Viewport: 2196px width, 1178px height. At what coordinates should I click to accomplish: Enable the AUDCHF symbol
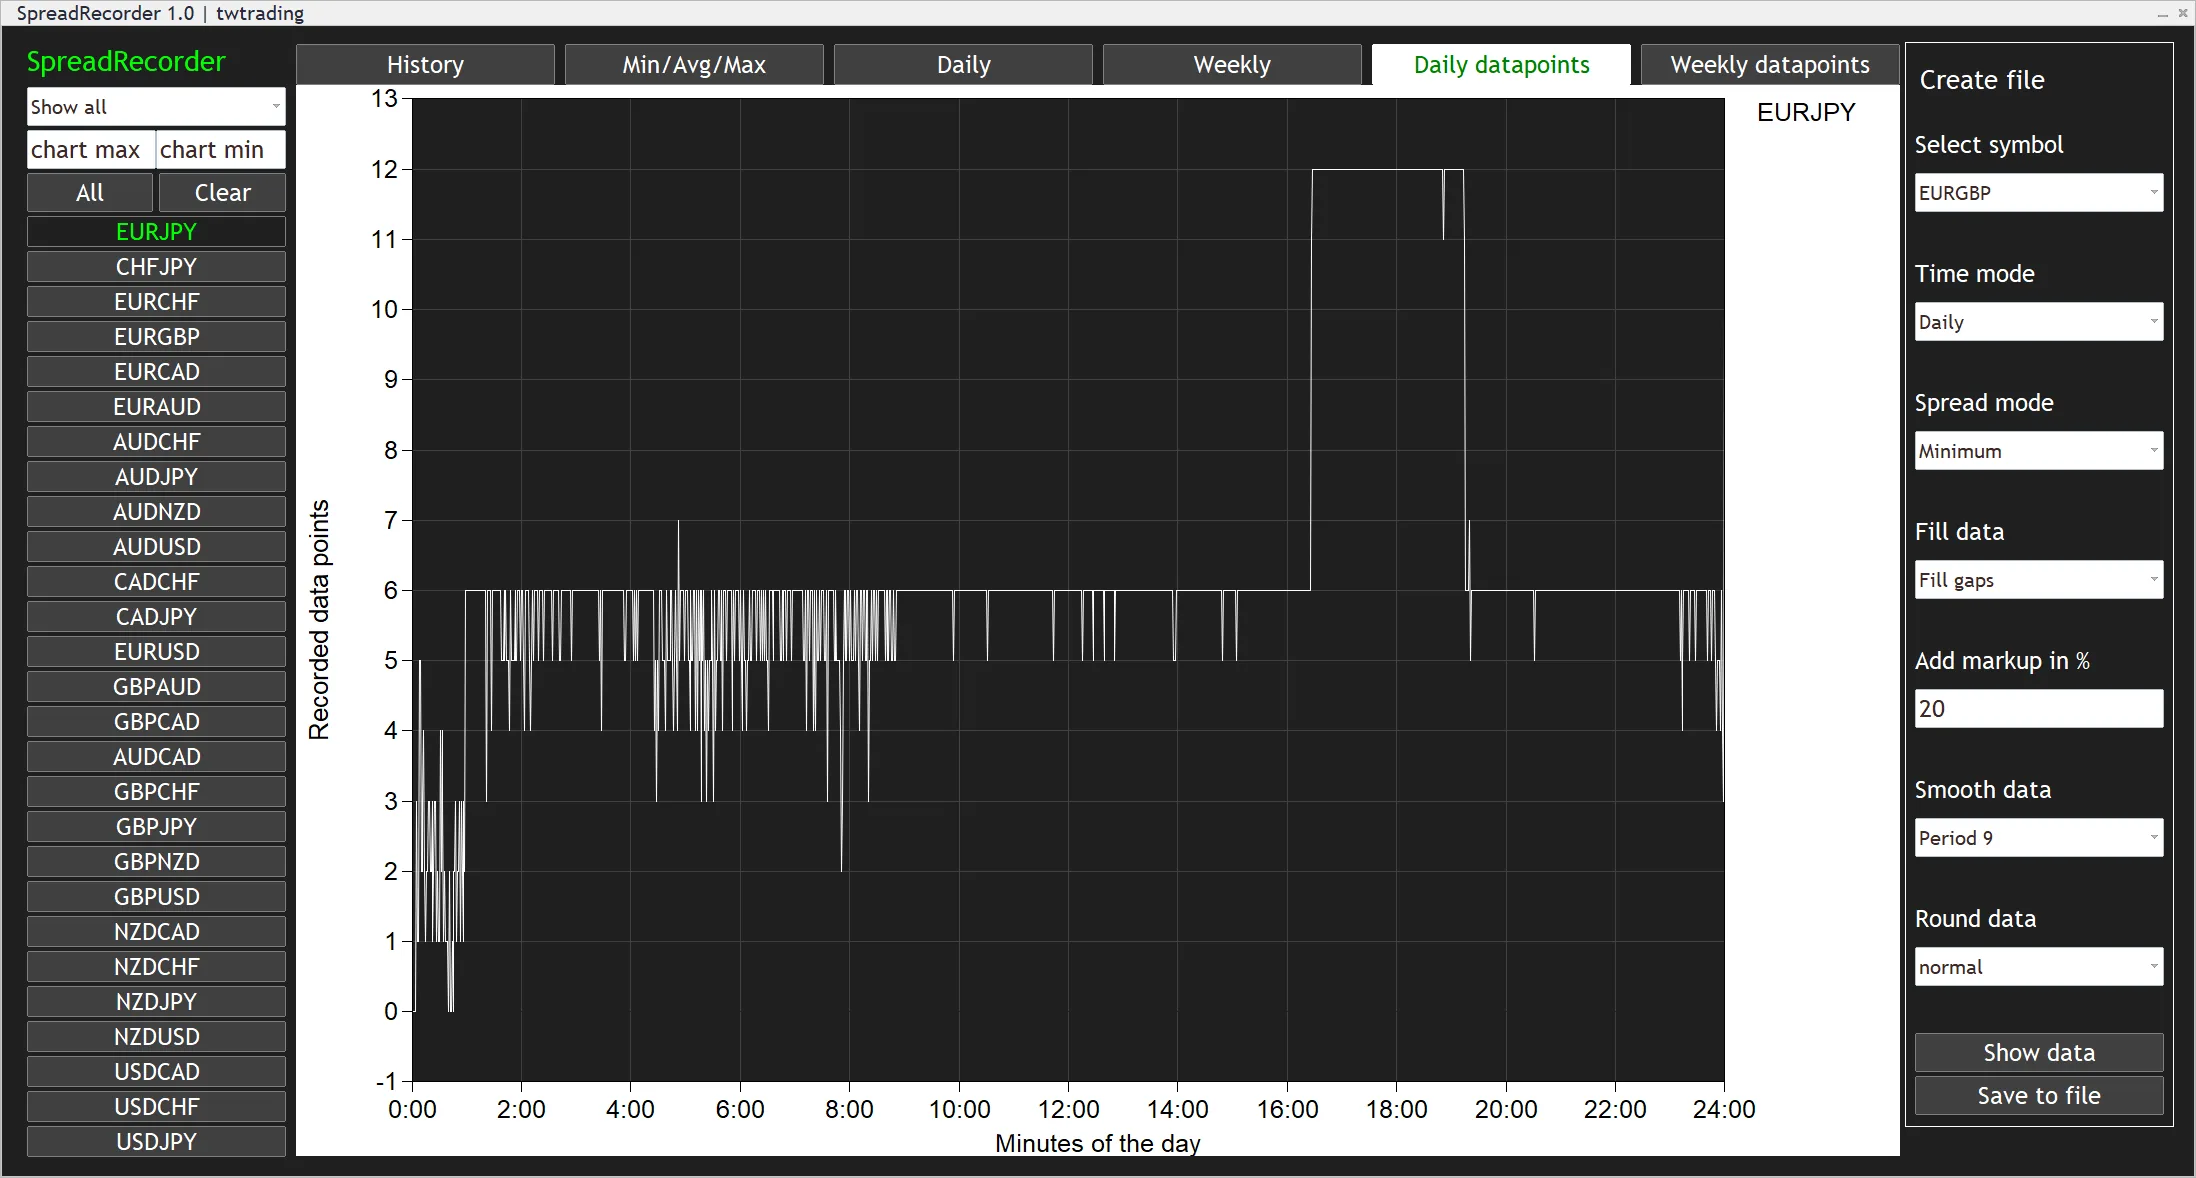[x=156, y=442]
